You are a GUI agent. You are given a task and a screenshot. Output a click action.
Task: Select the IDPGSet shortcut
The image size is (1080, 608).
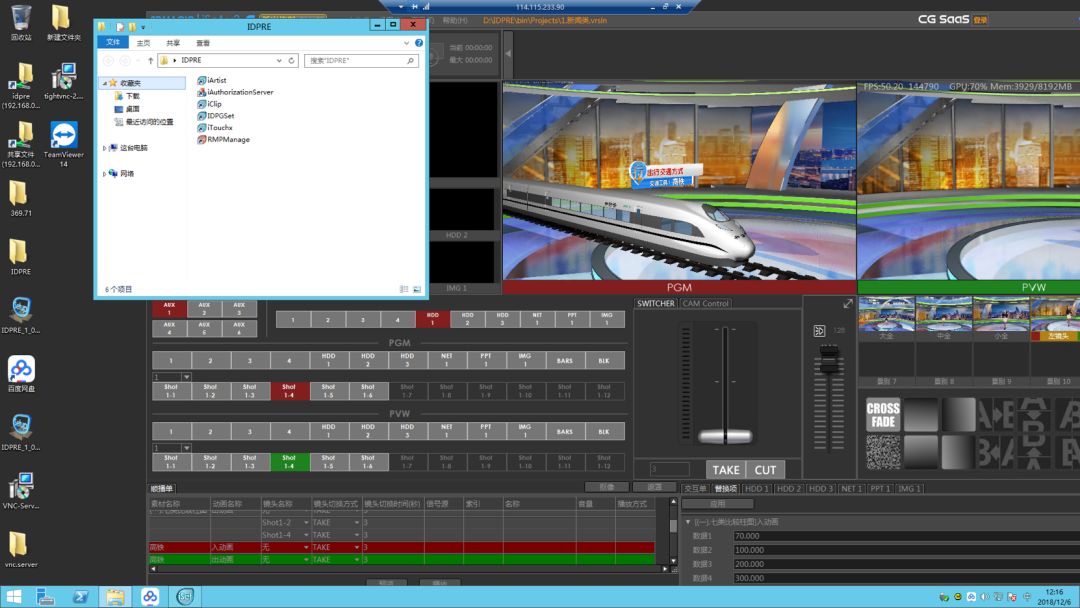(x=216, y=116)
